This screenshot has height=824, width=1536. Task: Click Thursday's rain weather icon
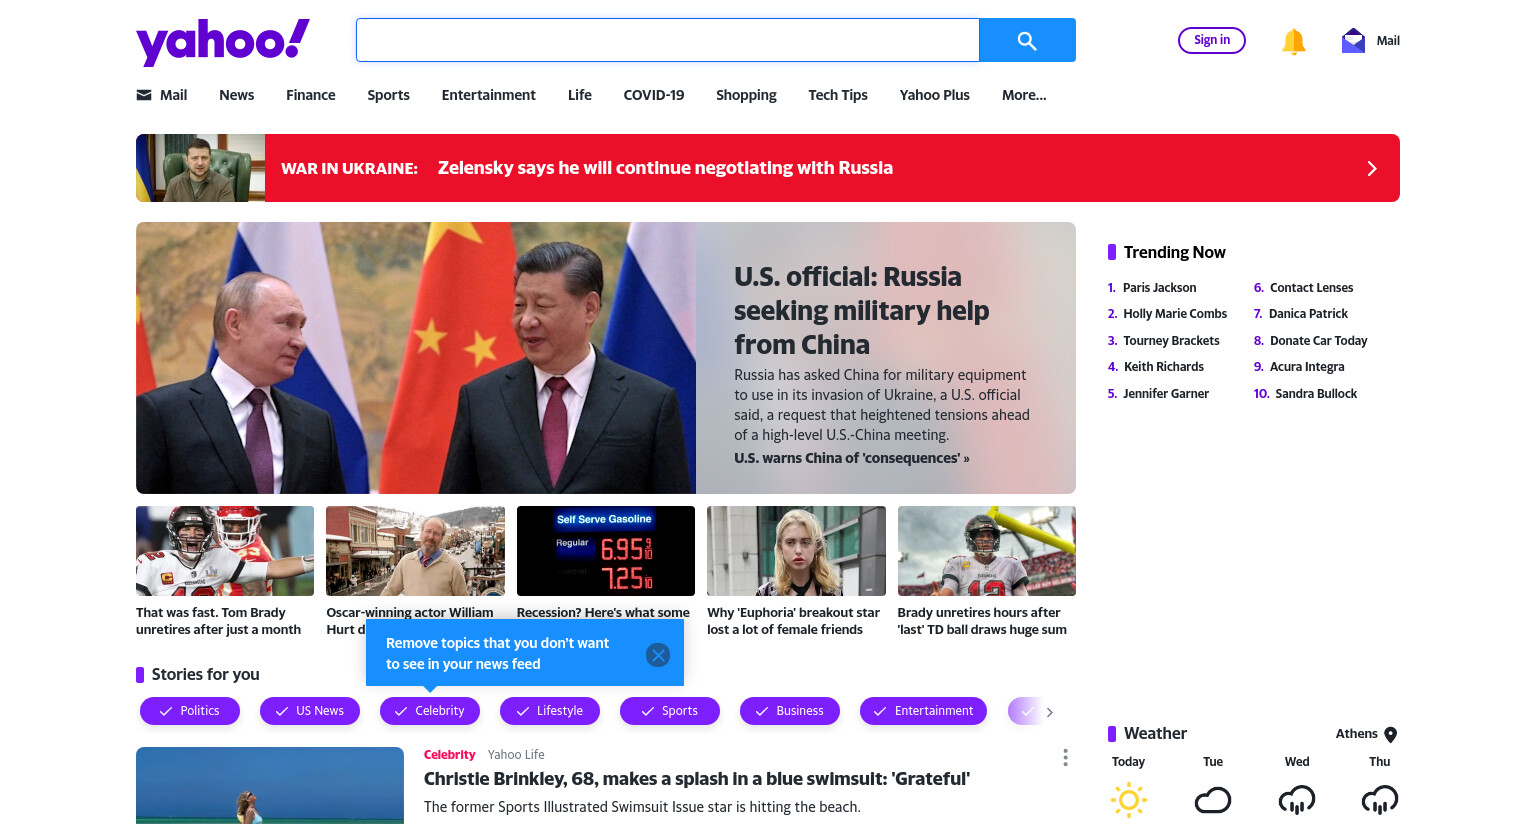tap(1380, 800)
